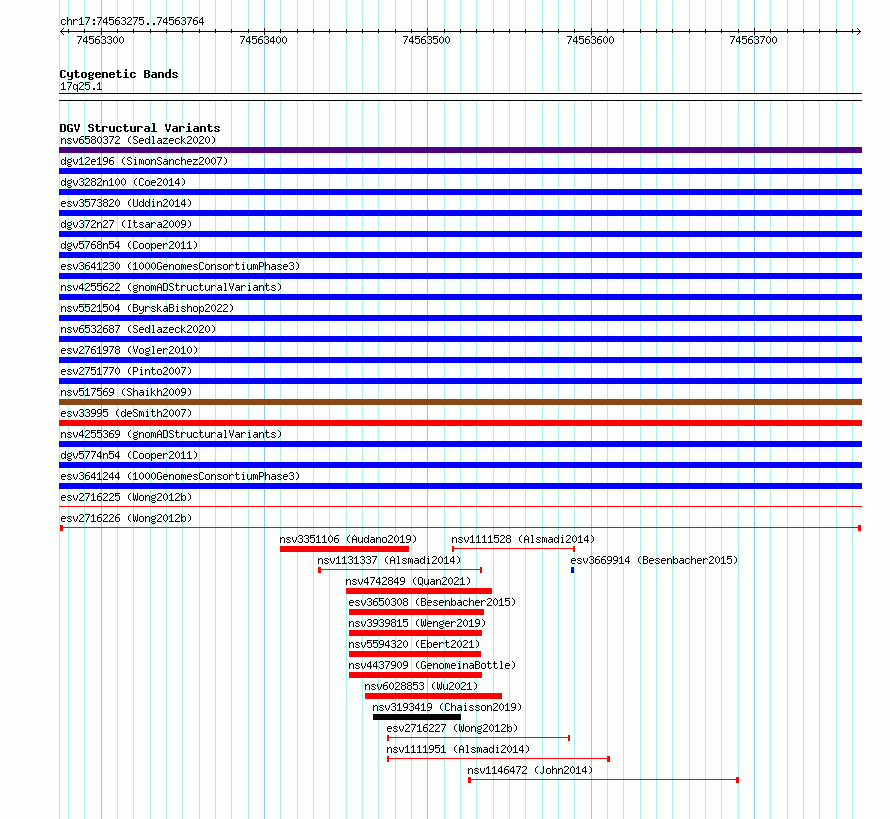This screenshot has width=890, height=819.
Task: Click nsv6532687 (Sedlazeck2020) label
Action: [x=138, y=329]
